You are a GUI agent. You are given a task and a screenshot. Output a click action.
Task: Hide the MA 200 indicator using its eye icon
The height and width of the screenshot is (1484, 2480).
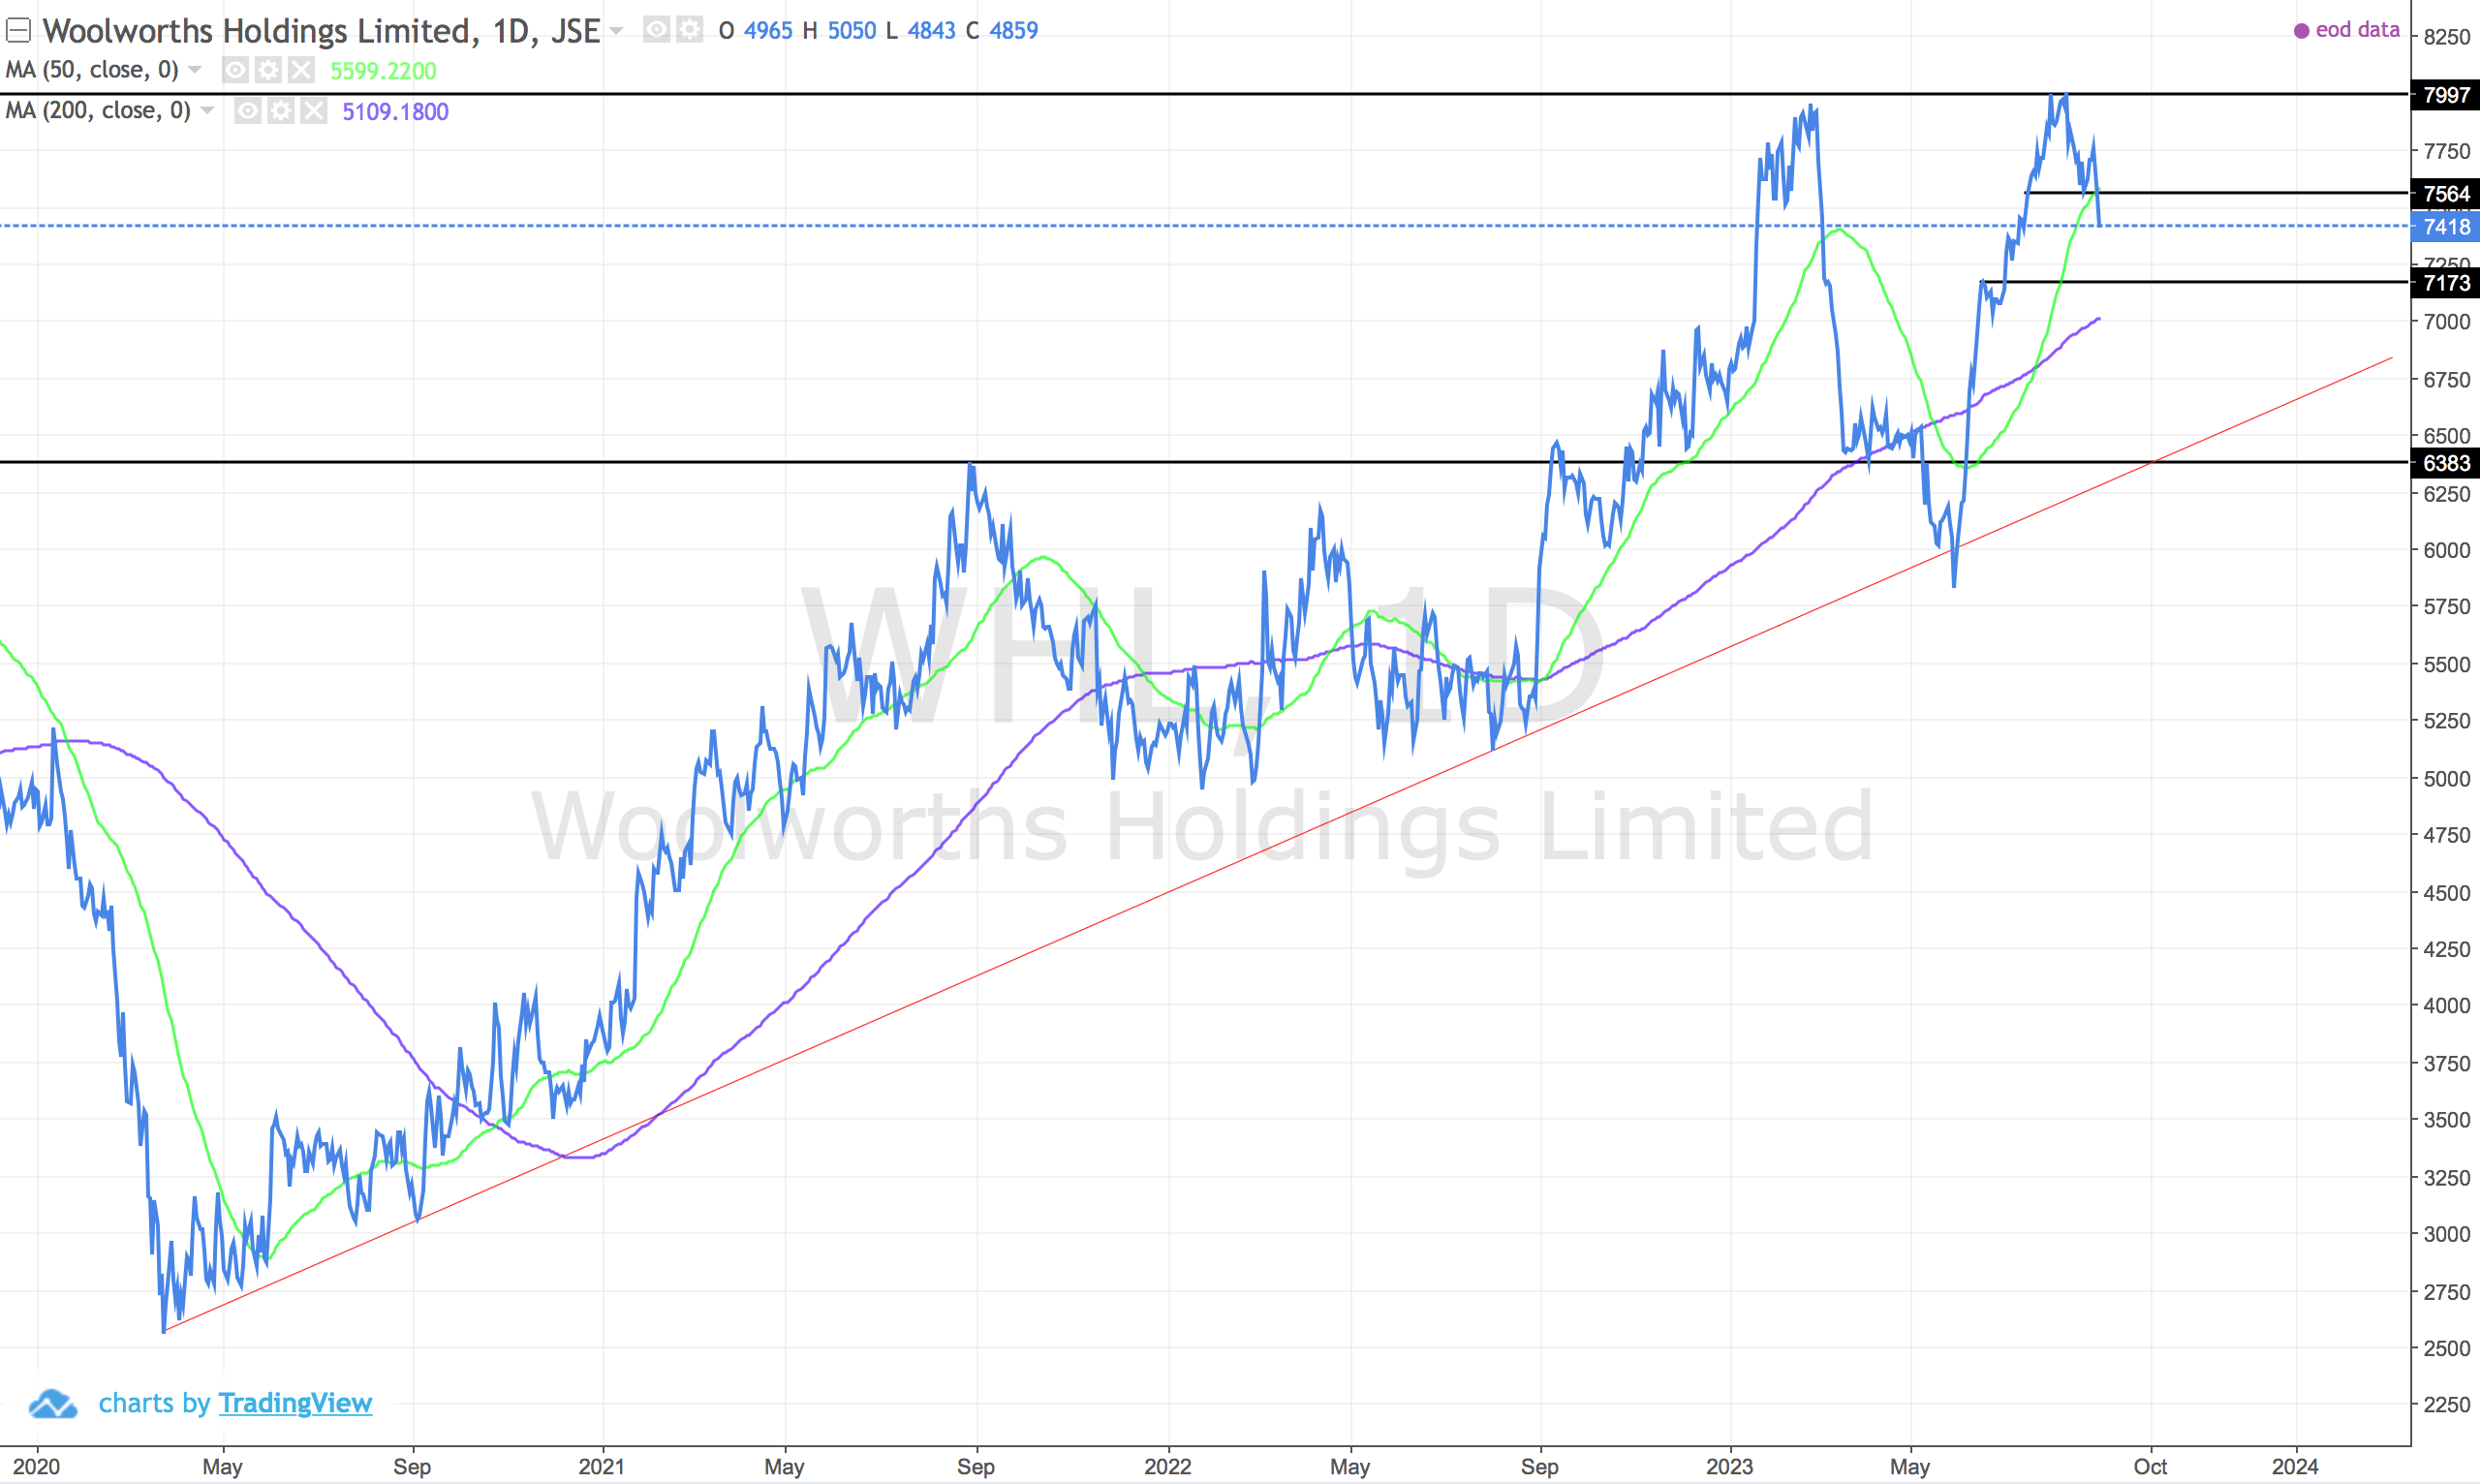[x=248, y=110]
